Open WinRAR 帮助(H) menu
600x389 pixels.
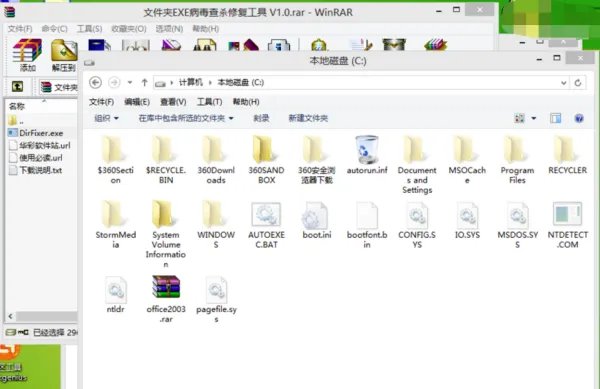coord(205,29)
